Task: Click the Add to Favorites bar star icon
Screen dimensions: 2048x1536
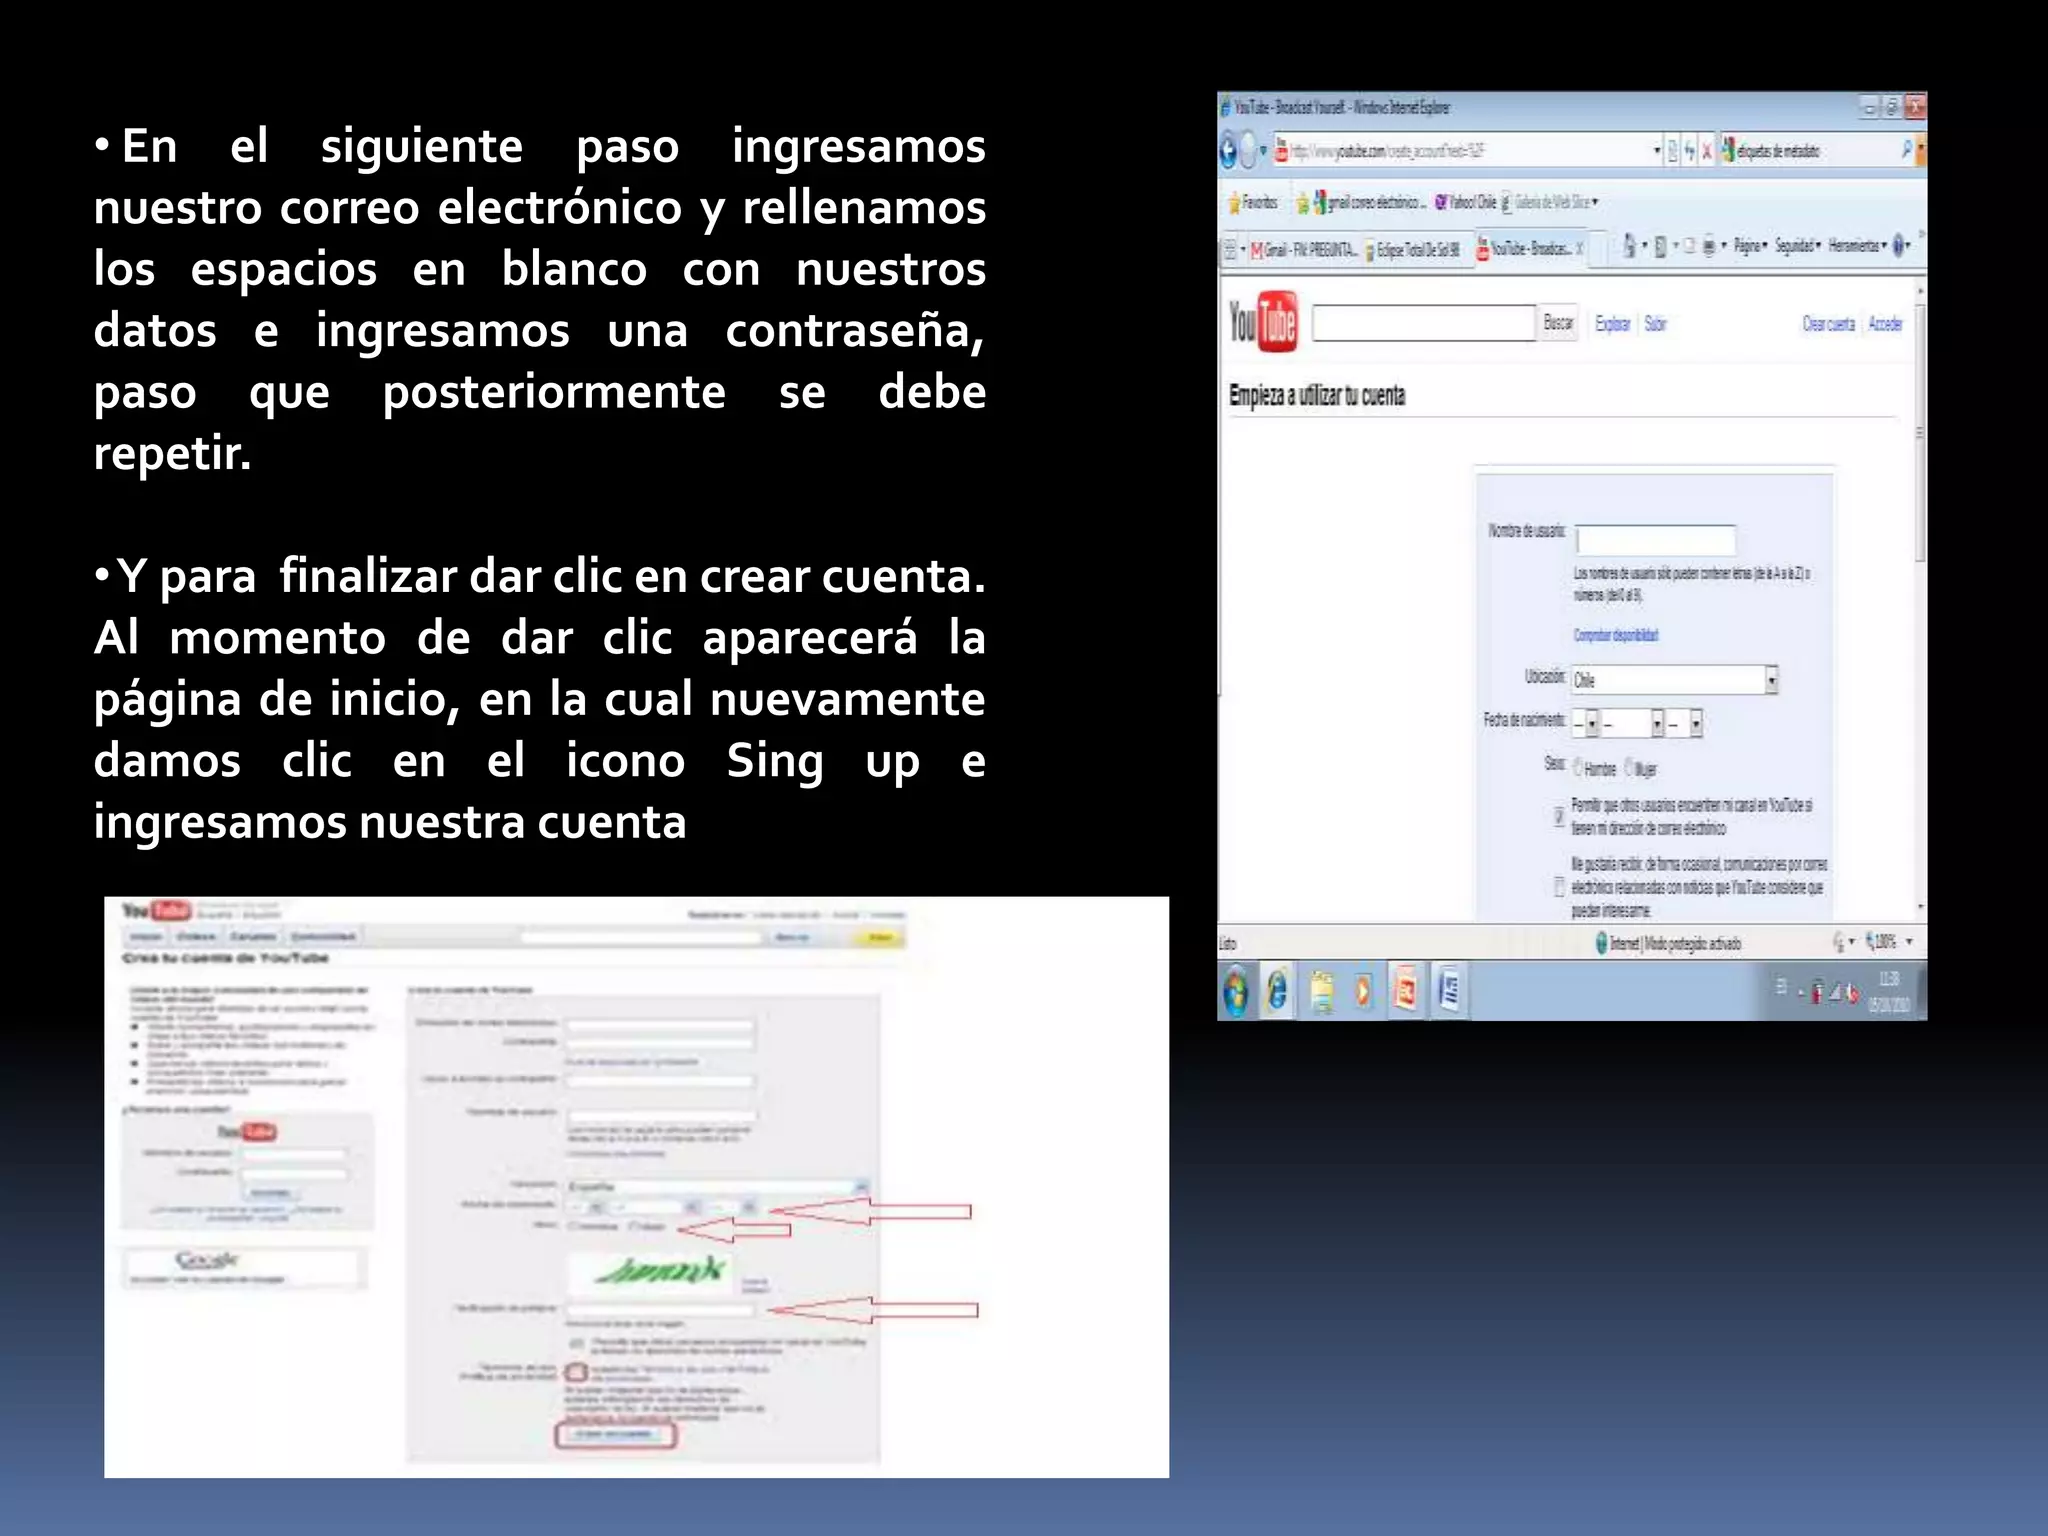Action: click(x=1302, y=203)
